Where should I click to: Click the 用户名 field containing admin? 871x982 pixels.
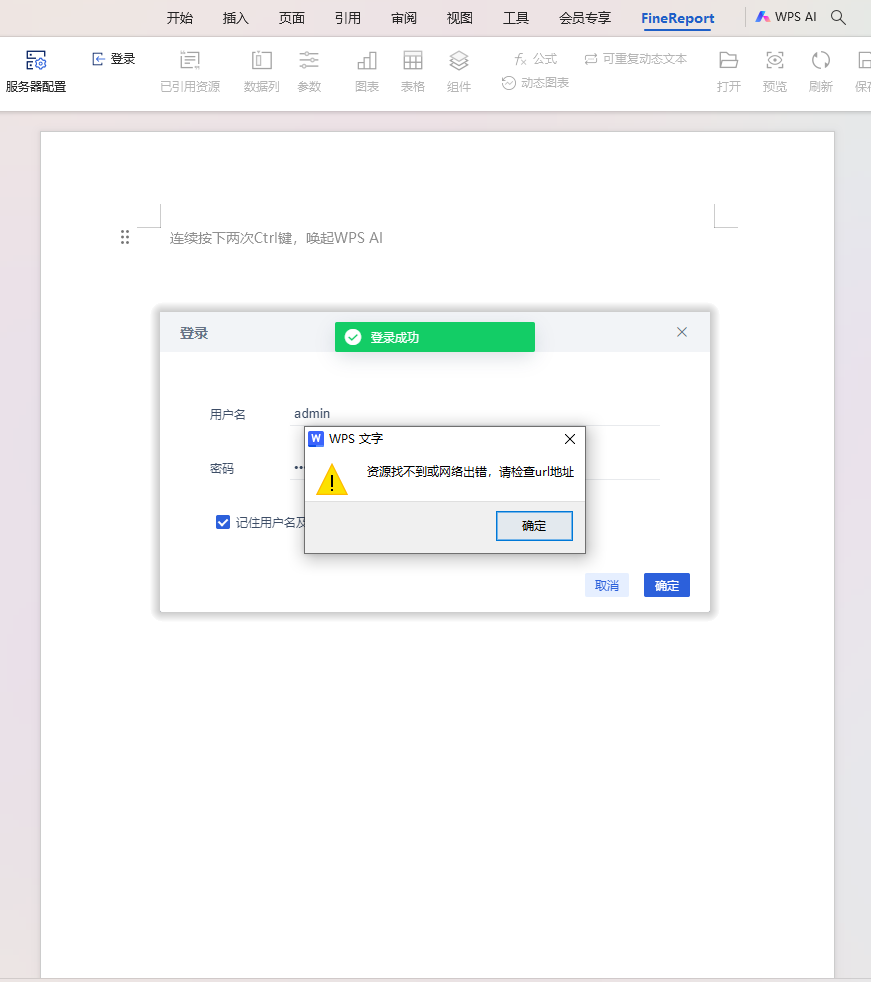click(475, 413)
